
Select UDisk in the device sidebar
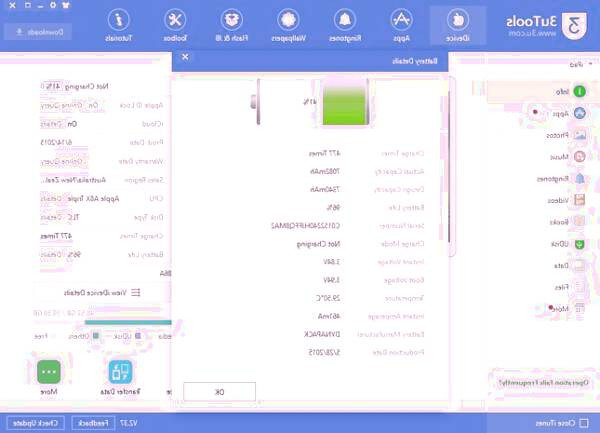(567, 244)
